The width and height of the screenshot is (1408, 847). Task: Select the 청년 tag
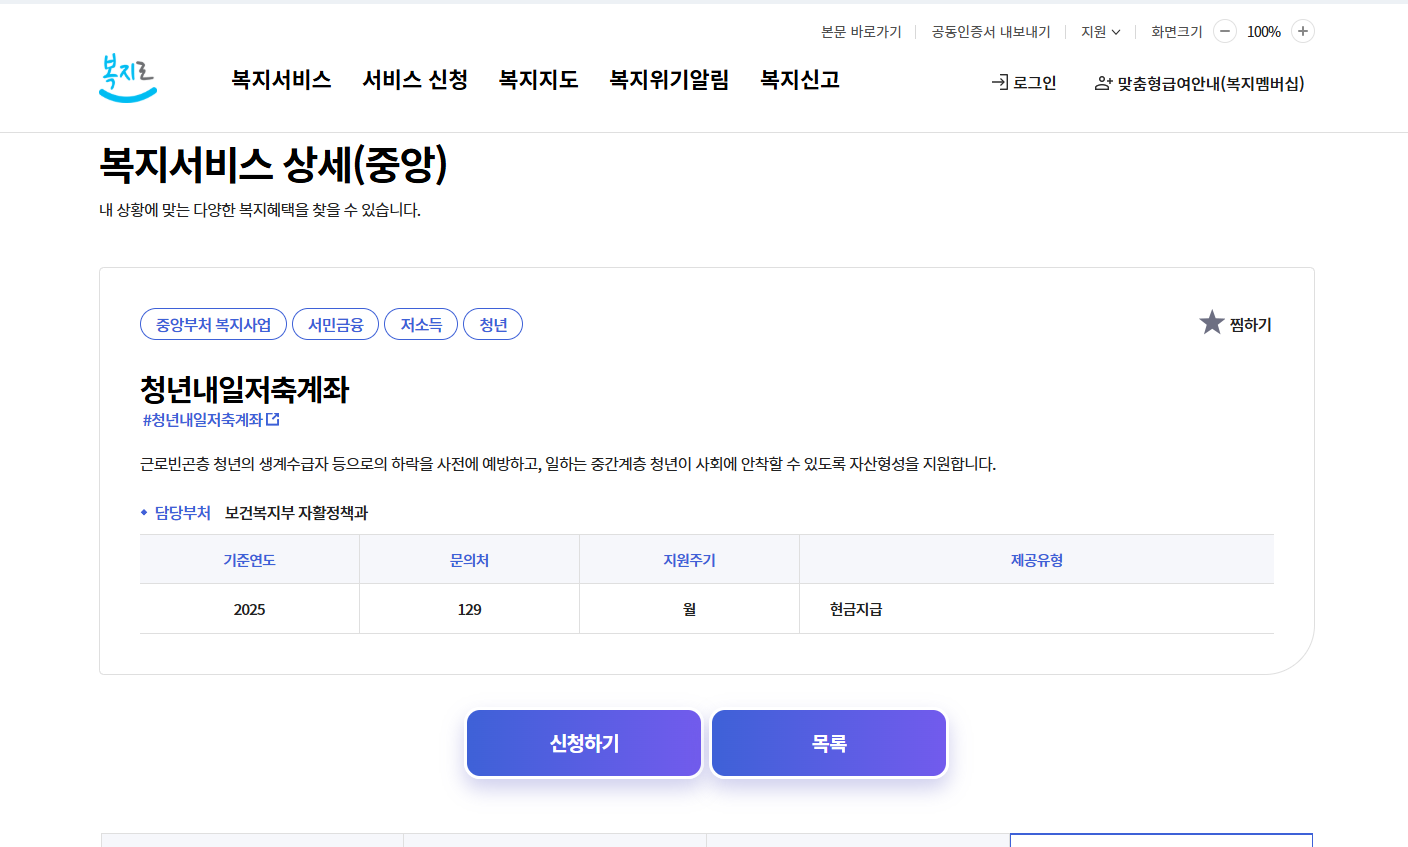point(493,324)
